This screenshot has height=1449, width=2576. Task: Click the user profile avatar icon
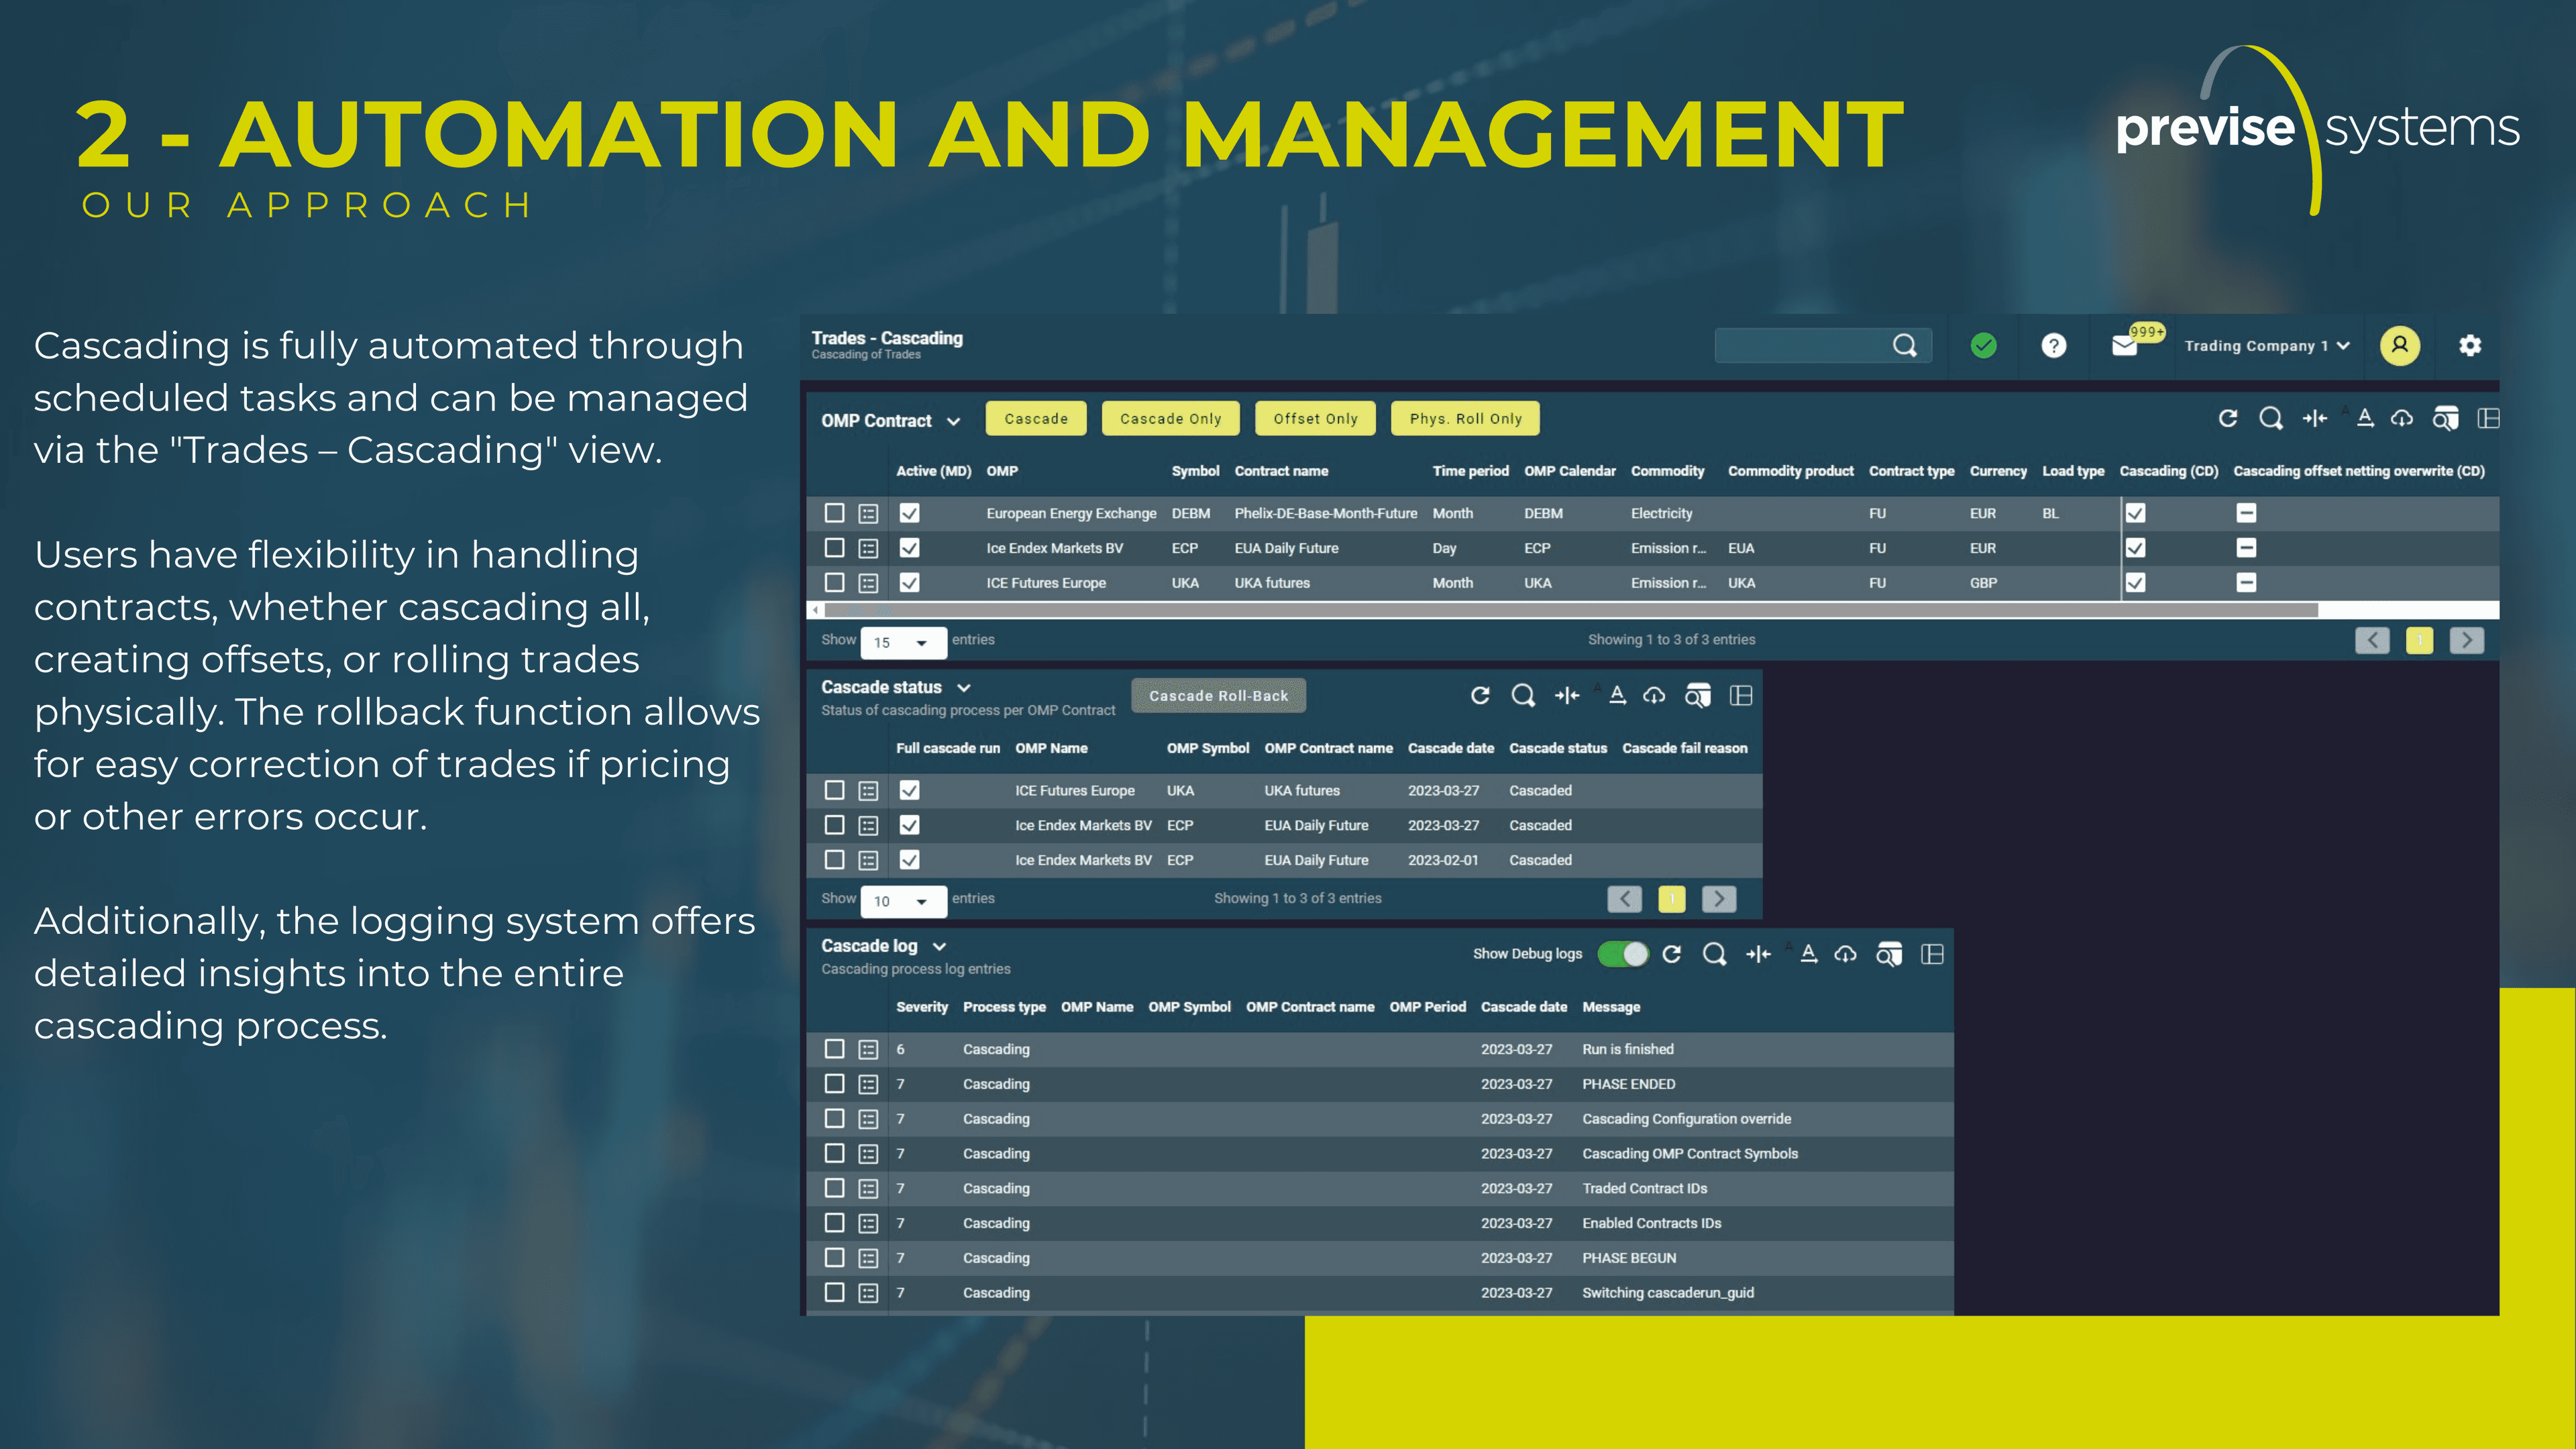2399,346
